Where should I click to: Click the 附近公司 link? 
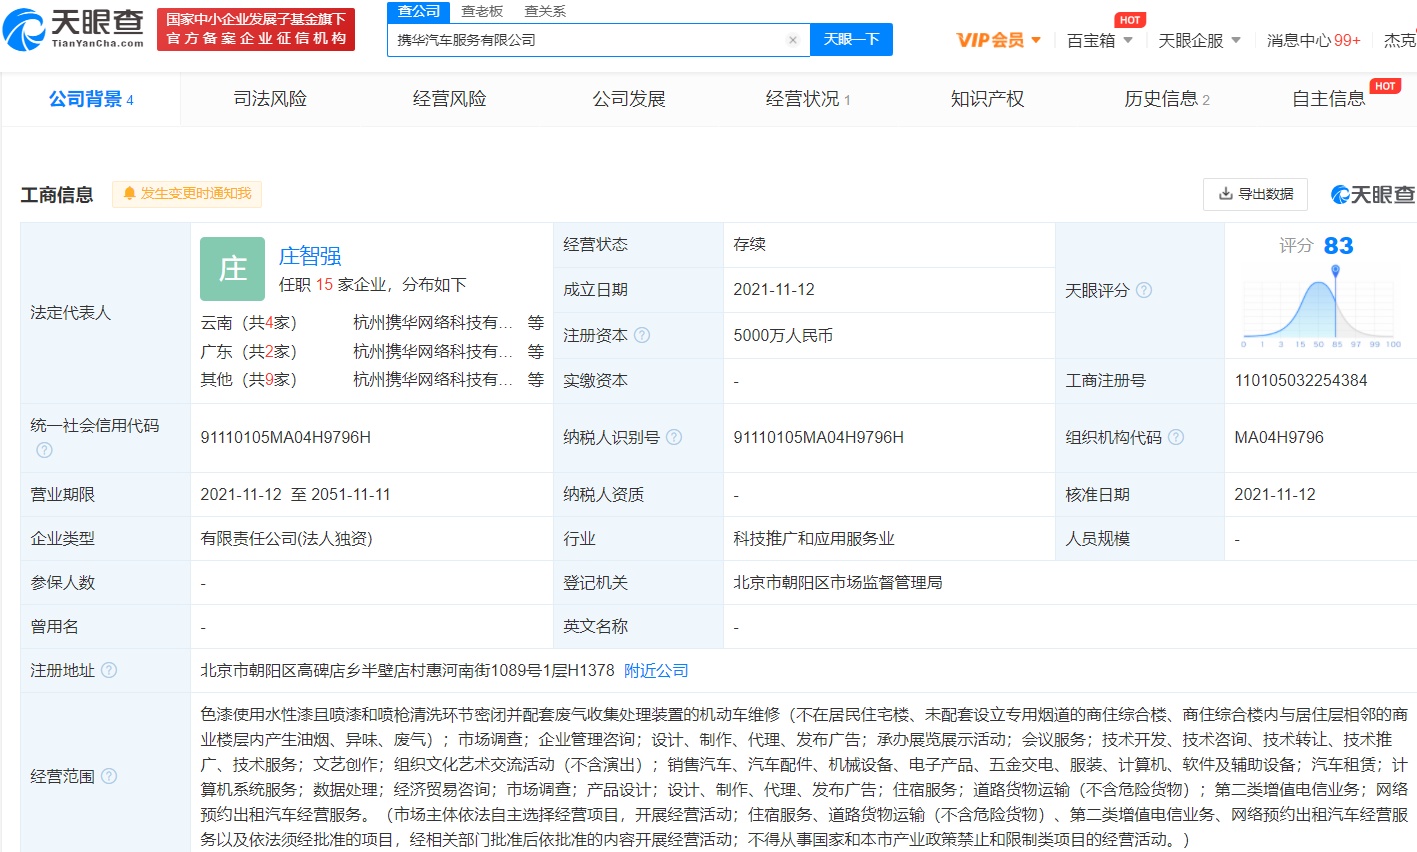point(656,670)
